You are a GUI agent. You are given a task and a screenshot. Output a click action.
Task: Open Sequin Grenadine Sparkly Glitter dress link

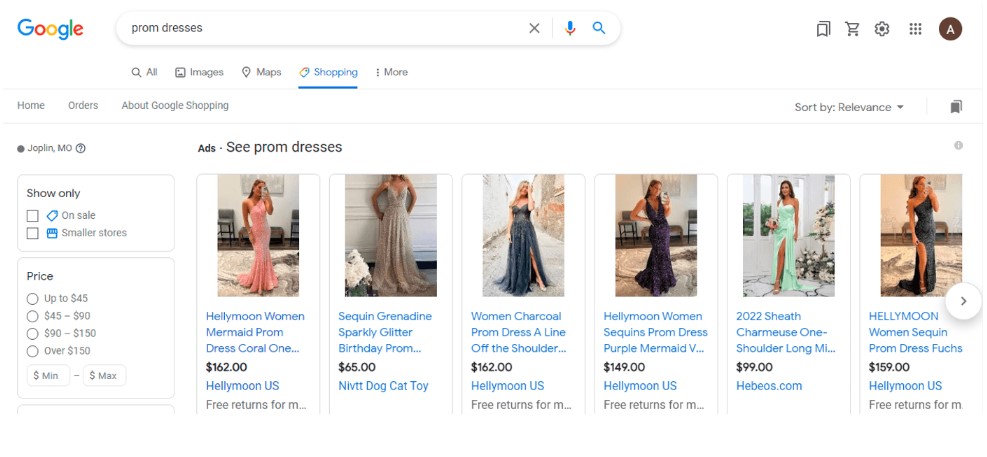(x=385, y=332)
